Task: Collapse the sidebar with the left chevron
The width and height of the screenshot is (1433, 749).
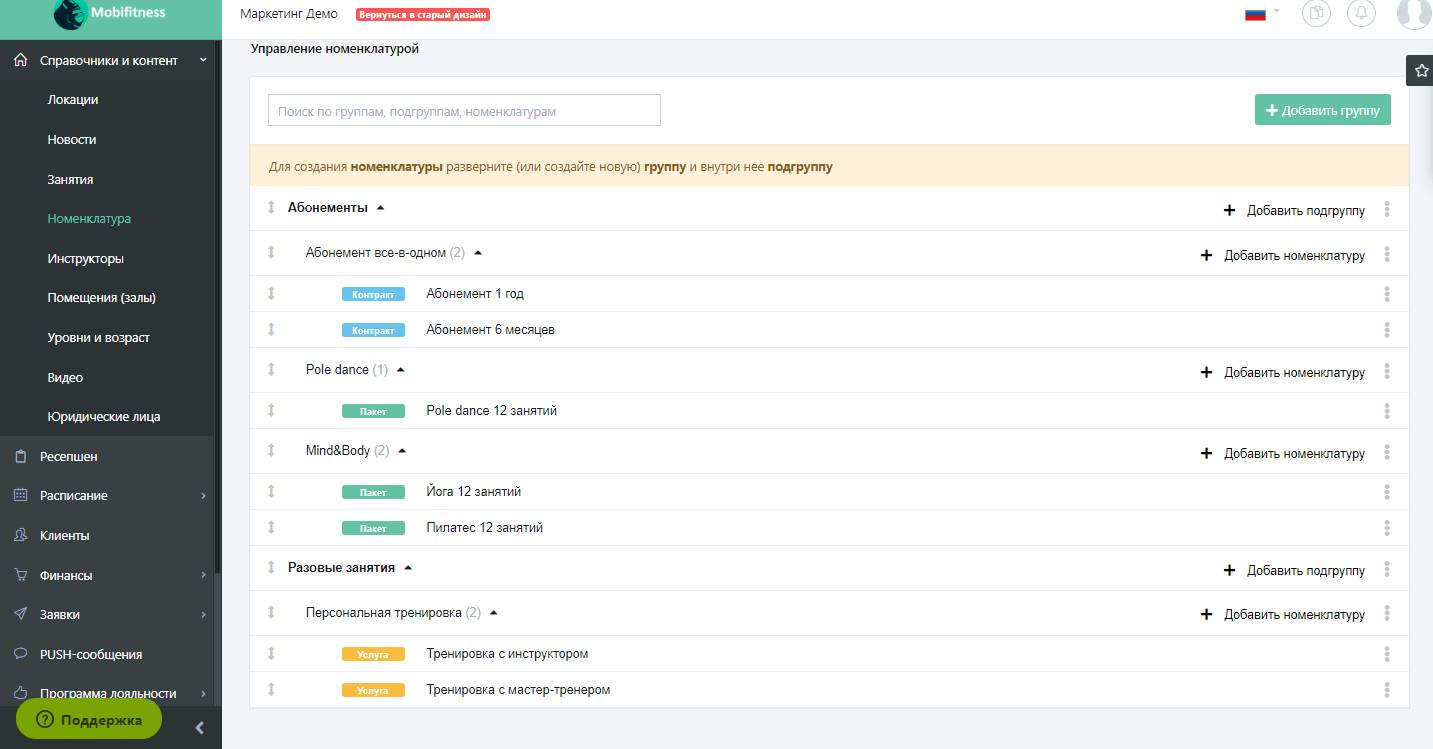Action: pos(199,728)
